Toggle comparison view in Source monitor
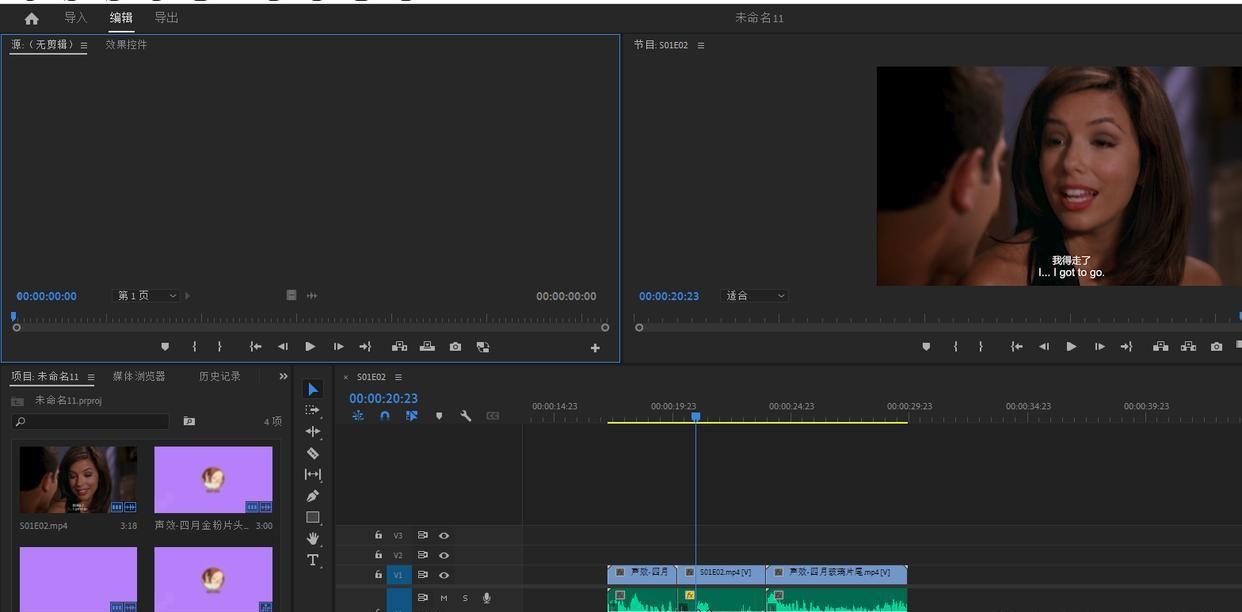Viewport: 1242px width, 612px height. coord(483,347)
